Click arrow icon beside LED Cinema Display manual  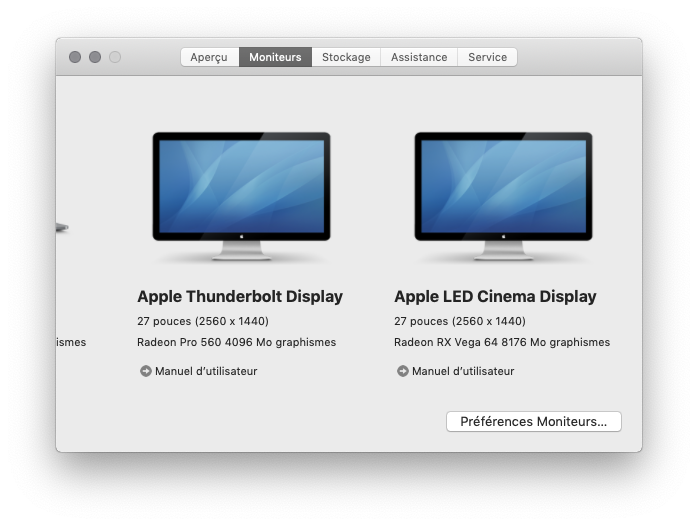coord(402,371)
